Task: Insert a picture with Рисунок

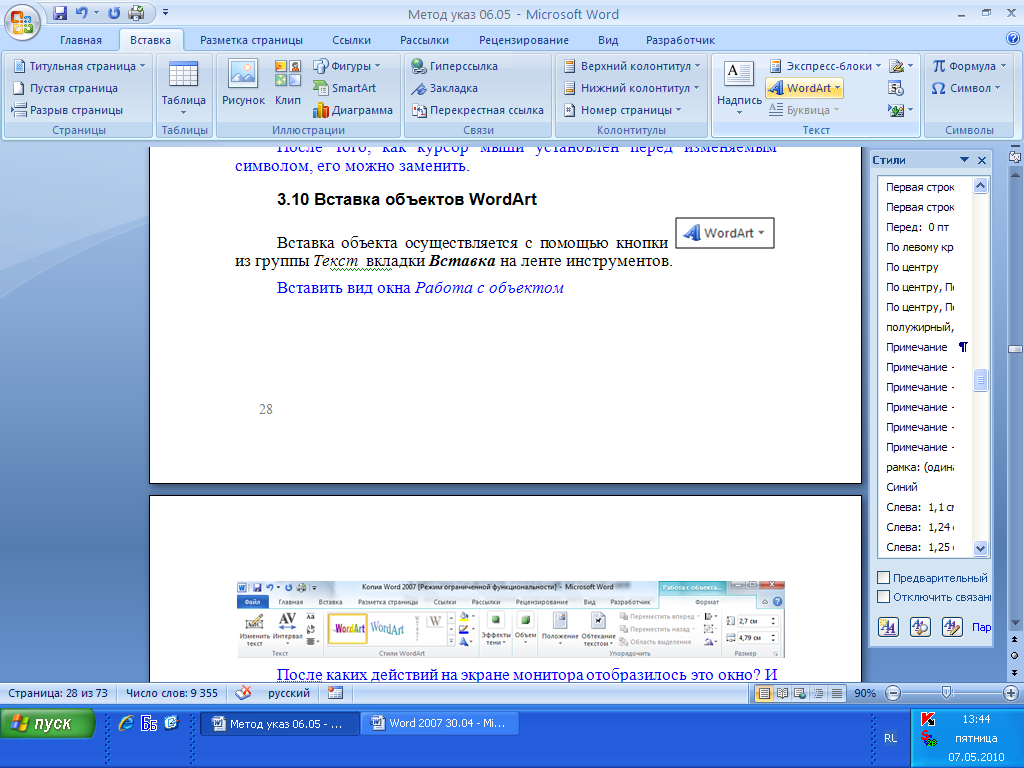Action: 243,82
